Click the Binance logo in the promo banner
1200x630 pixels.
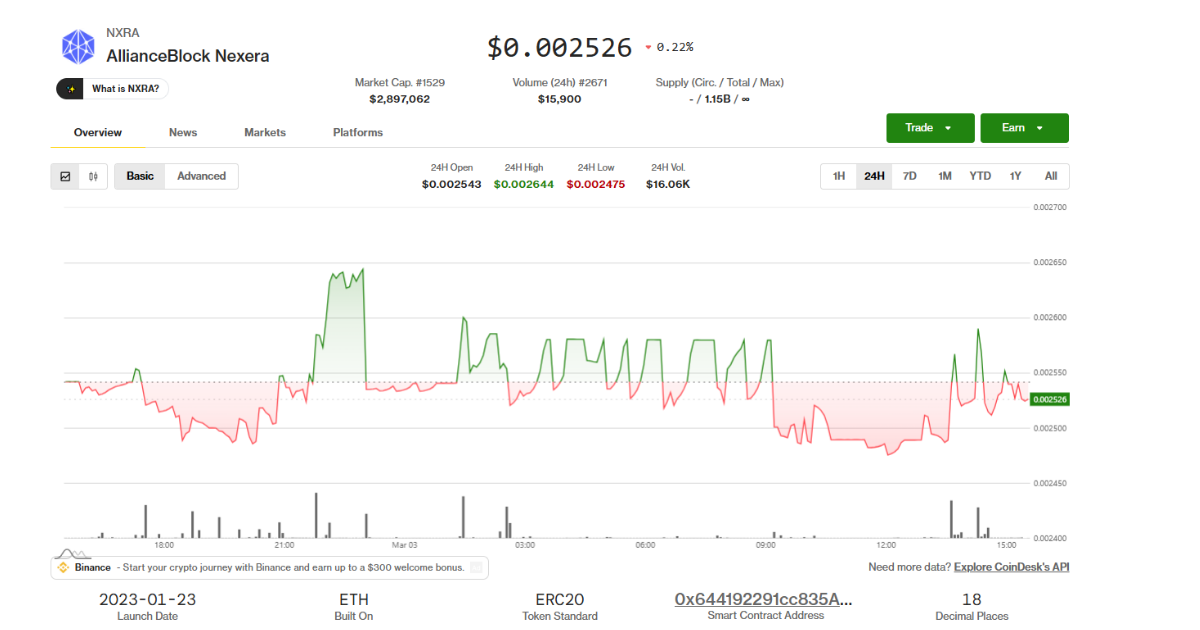point(64,567)
